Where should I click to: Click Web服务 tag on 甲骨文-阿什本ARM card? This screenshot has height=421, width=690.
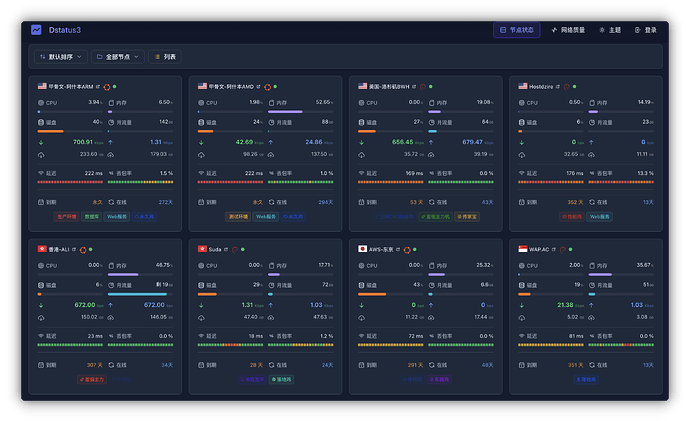[x=117, y=216]
